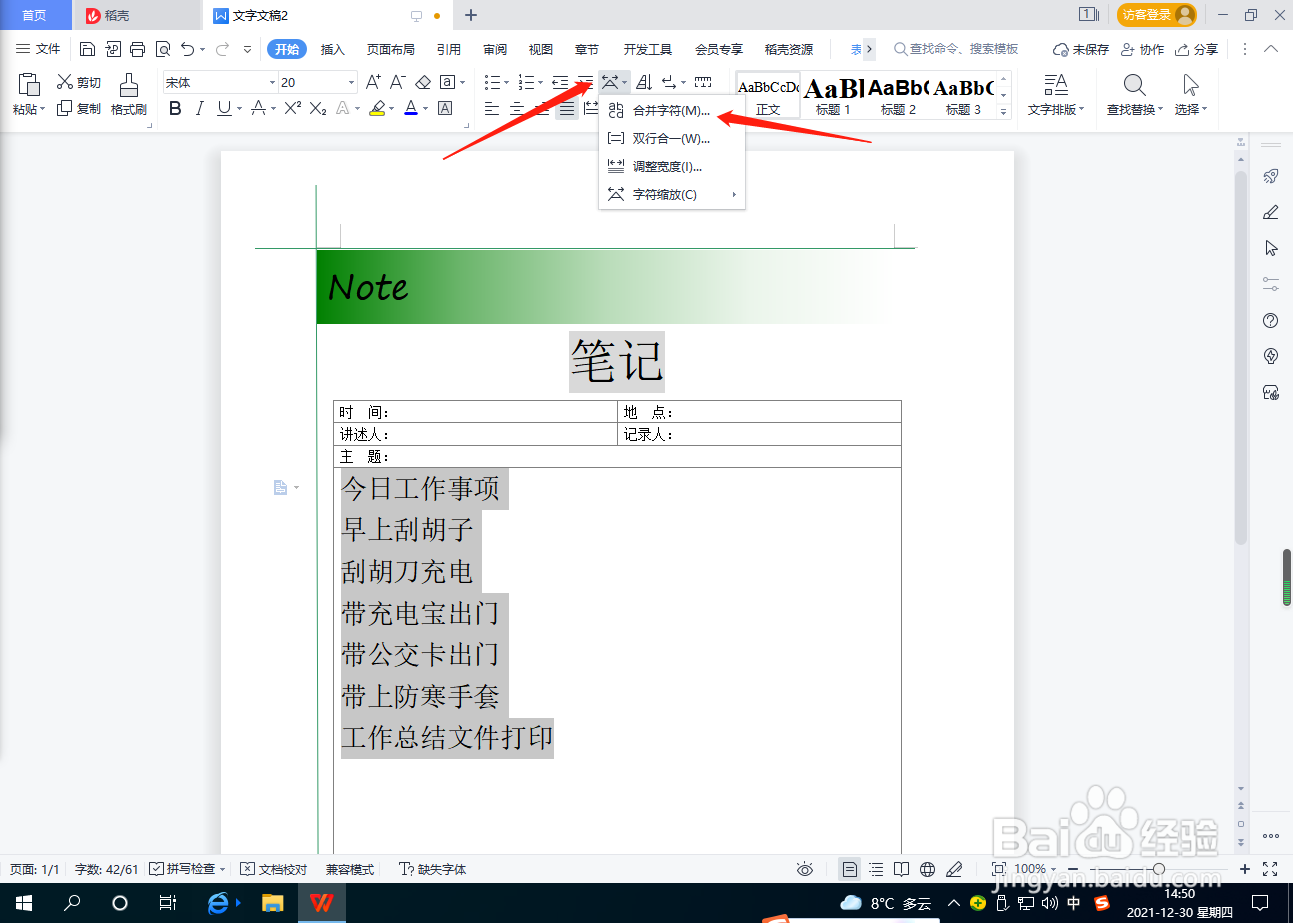Click the center align icon
Screen dimensions: 1293x923
[517, 109]
